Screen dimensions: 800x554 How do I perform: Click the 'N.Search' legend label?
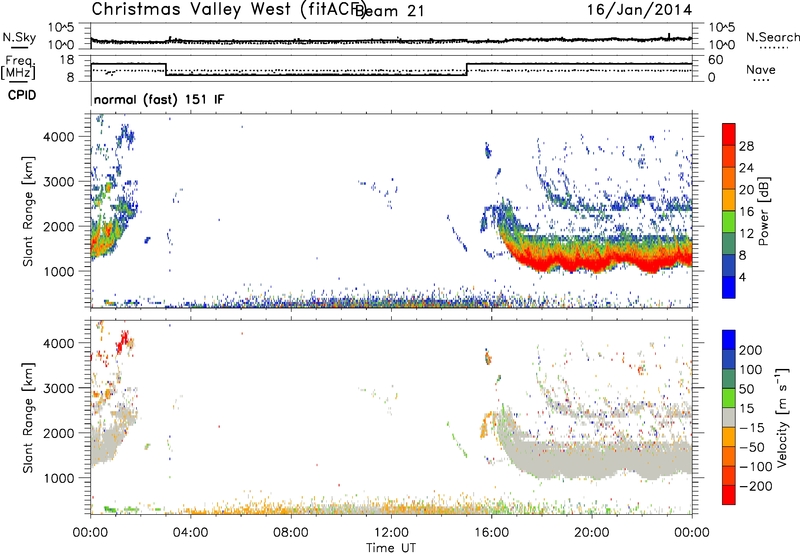pyautogui.click(x=772, y=37)
